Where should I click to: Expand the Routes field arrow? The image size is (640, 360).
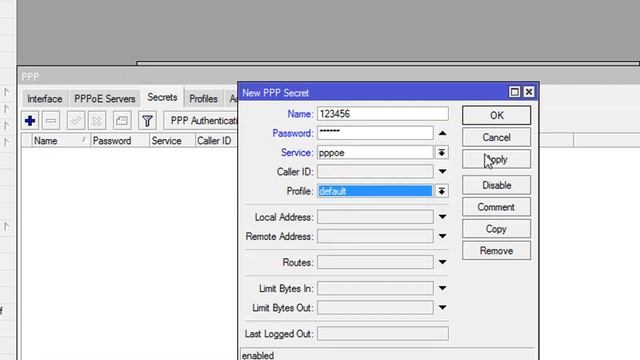[x=442, y=262]
